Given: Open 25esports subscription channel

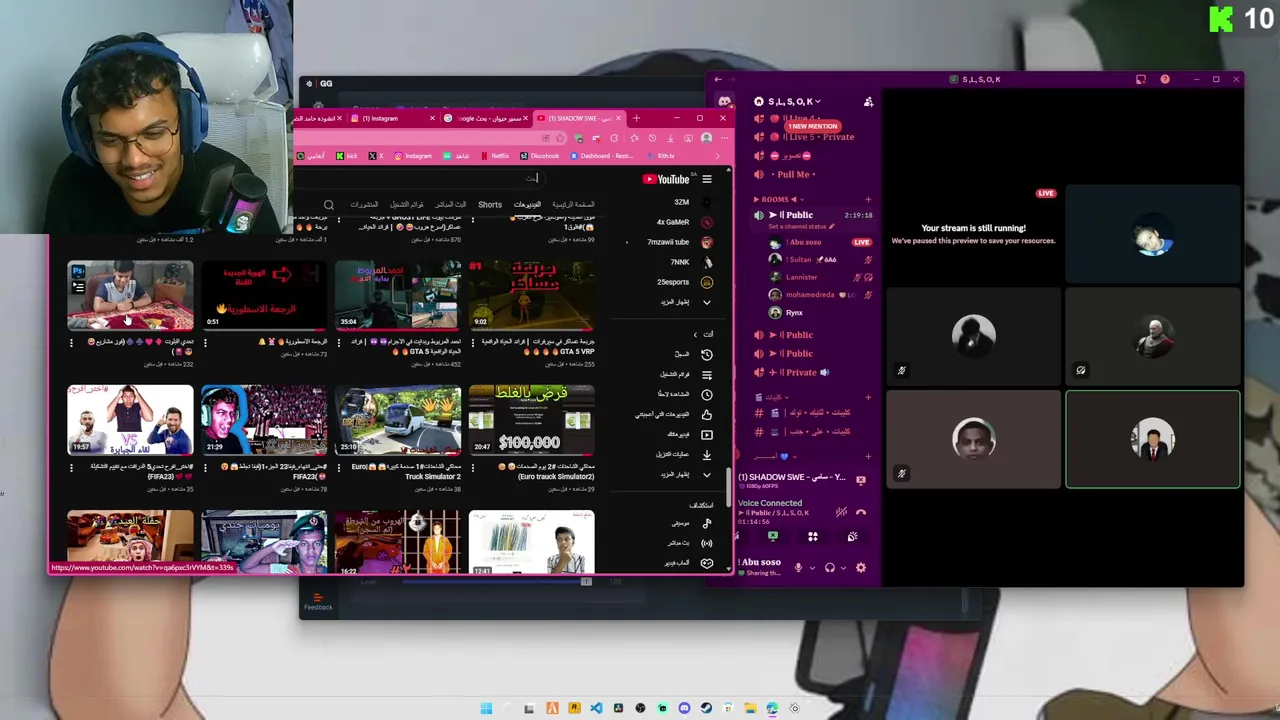Looking at the screenshot, I should tap(684, 282).
